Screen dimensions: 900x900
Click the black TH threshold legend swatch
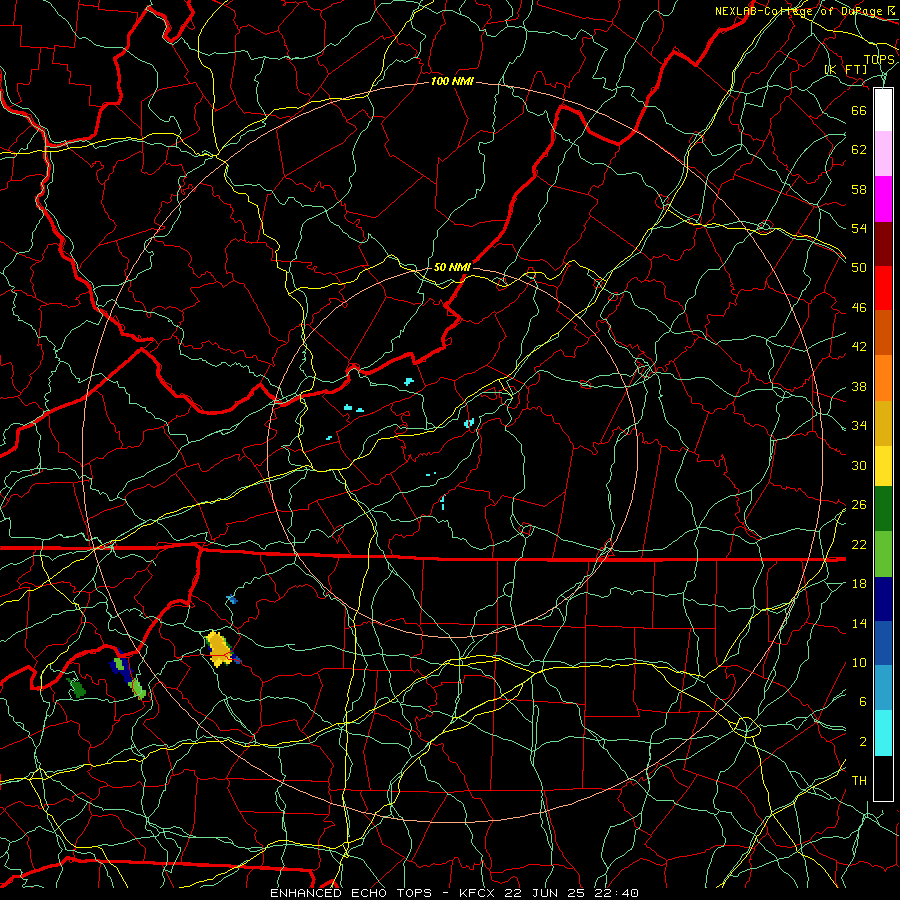point(883,778)
